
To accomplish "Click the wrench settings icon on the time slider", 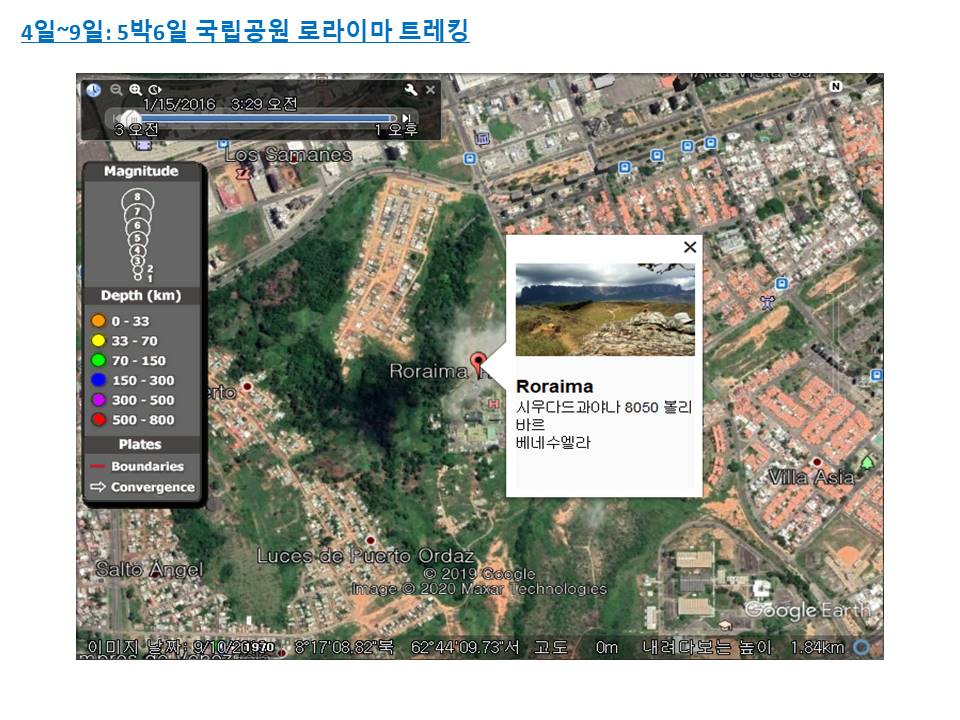I will [x=409, y=87].
